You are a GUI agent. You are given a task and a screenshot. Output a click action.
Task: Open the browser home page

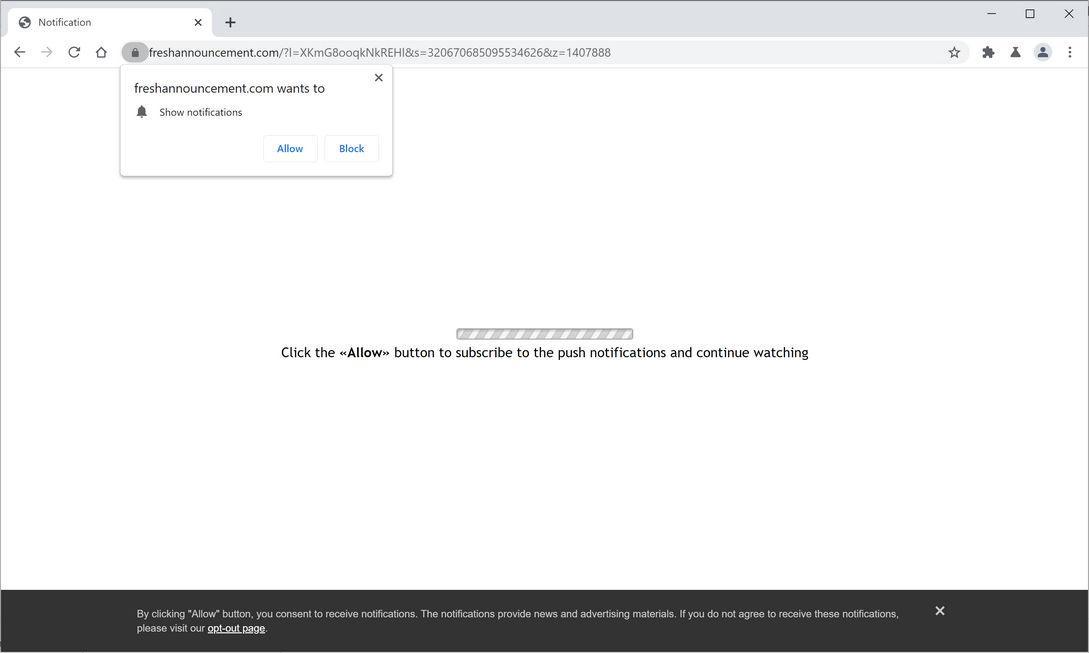coord(100,51)
